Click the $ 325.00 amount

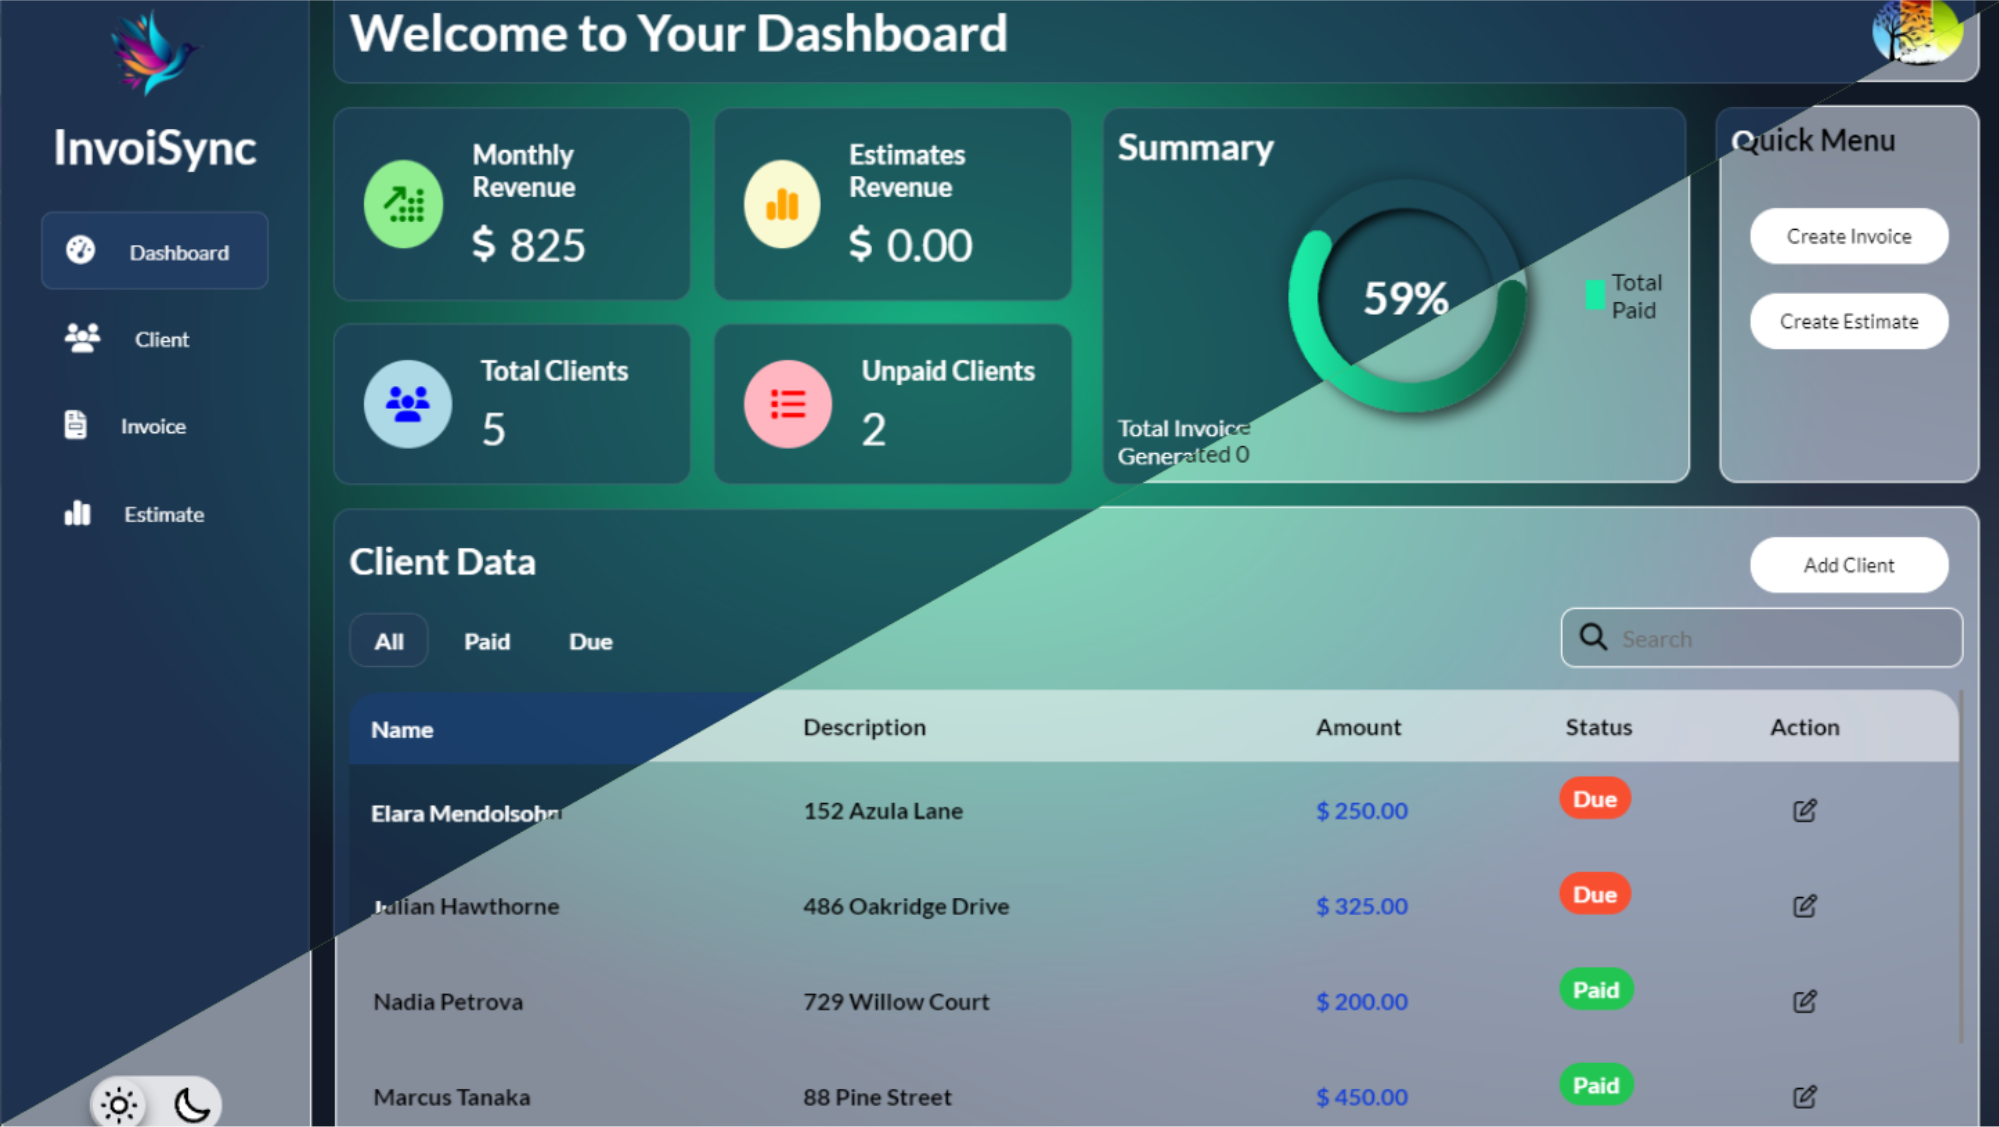coord(1362,906)
